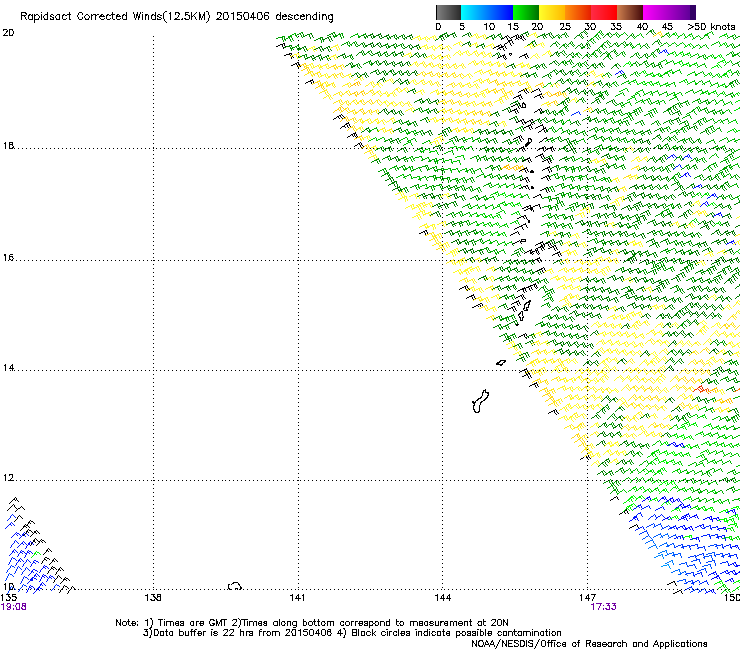Click the purple 17:33 time stamp

pos(604,607)
